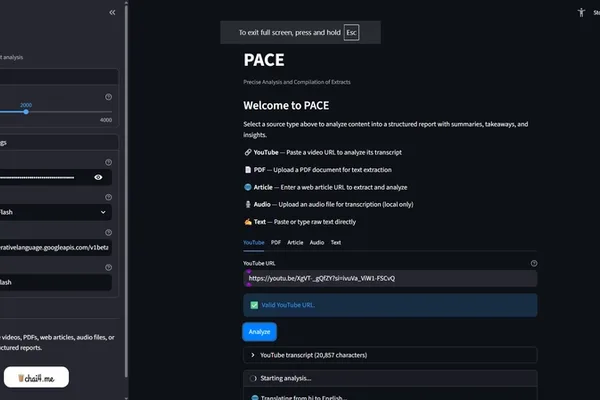Expand the YouTube transcript (20,857 characters) section
The width and height of the screenshot is (600, 400).
click(x=390, y=355)
